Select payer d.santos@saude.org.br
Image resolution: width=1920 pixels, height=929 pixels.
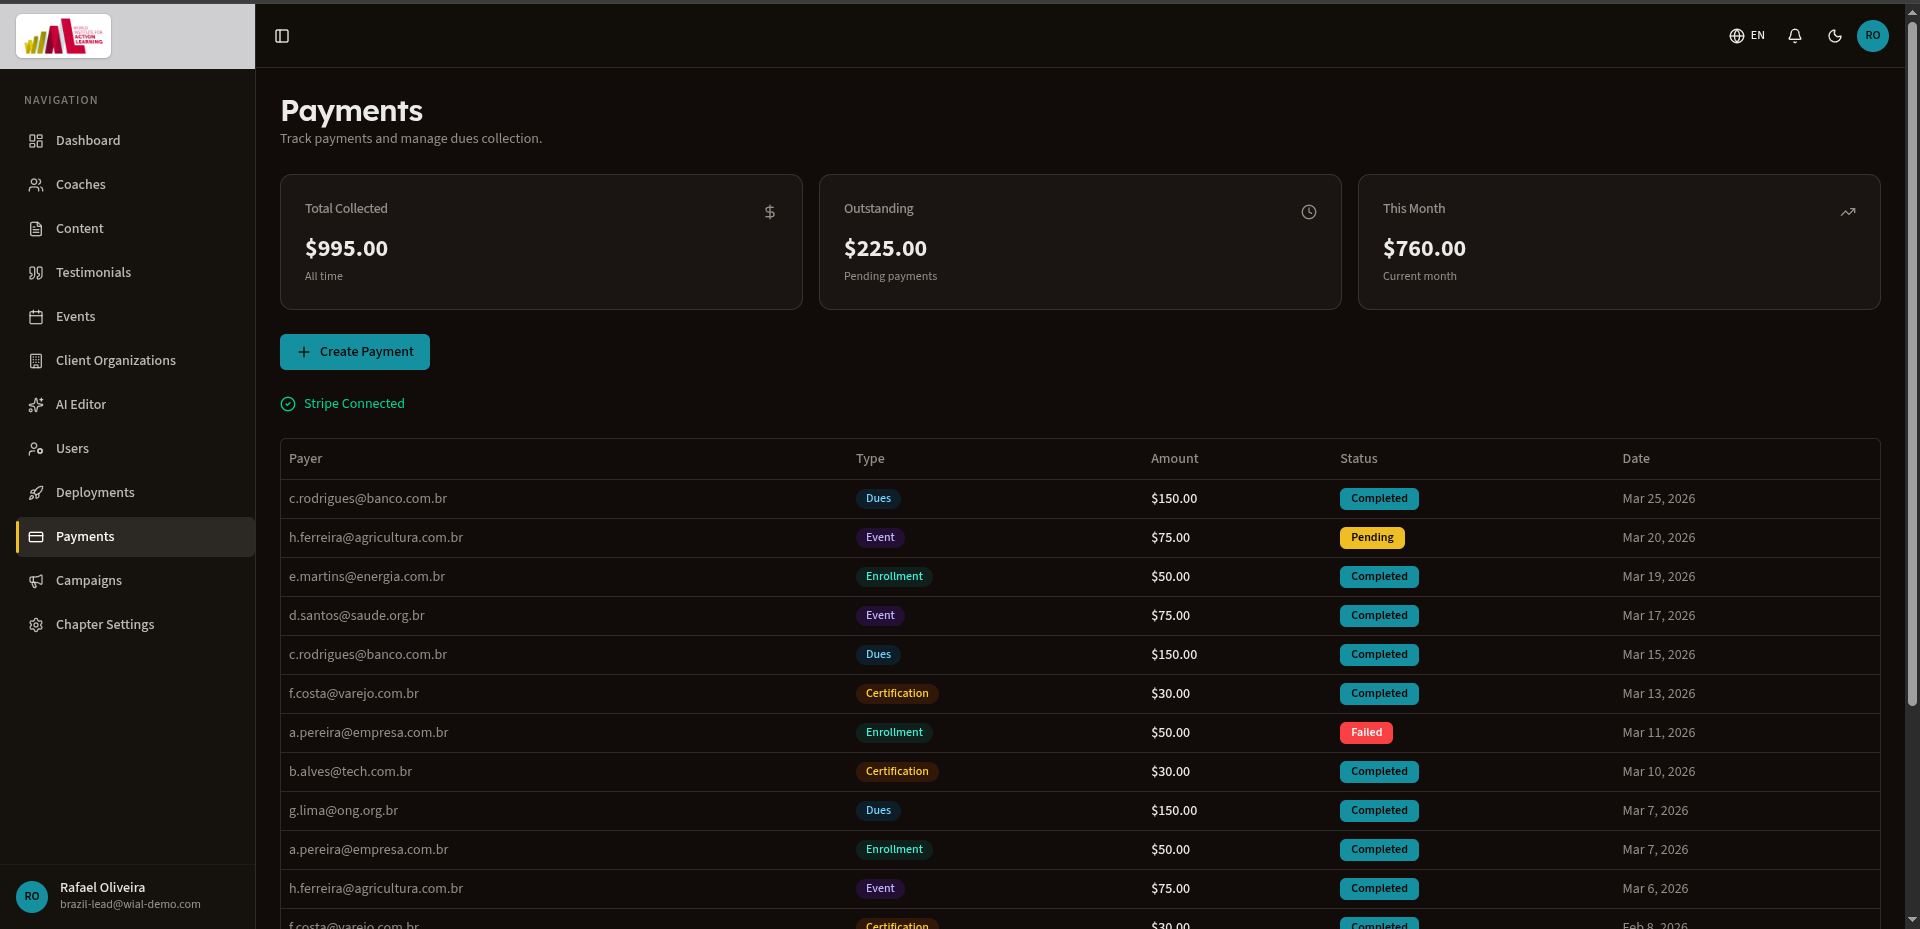(357, 616)
